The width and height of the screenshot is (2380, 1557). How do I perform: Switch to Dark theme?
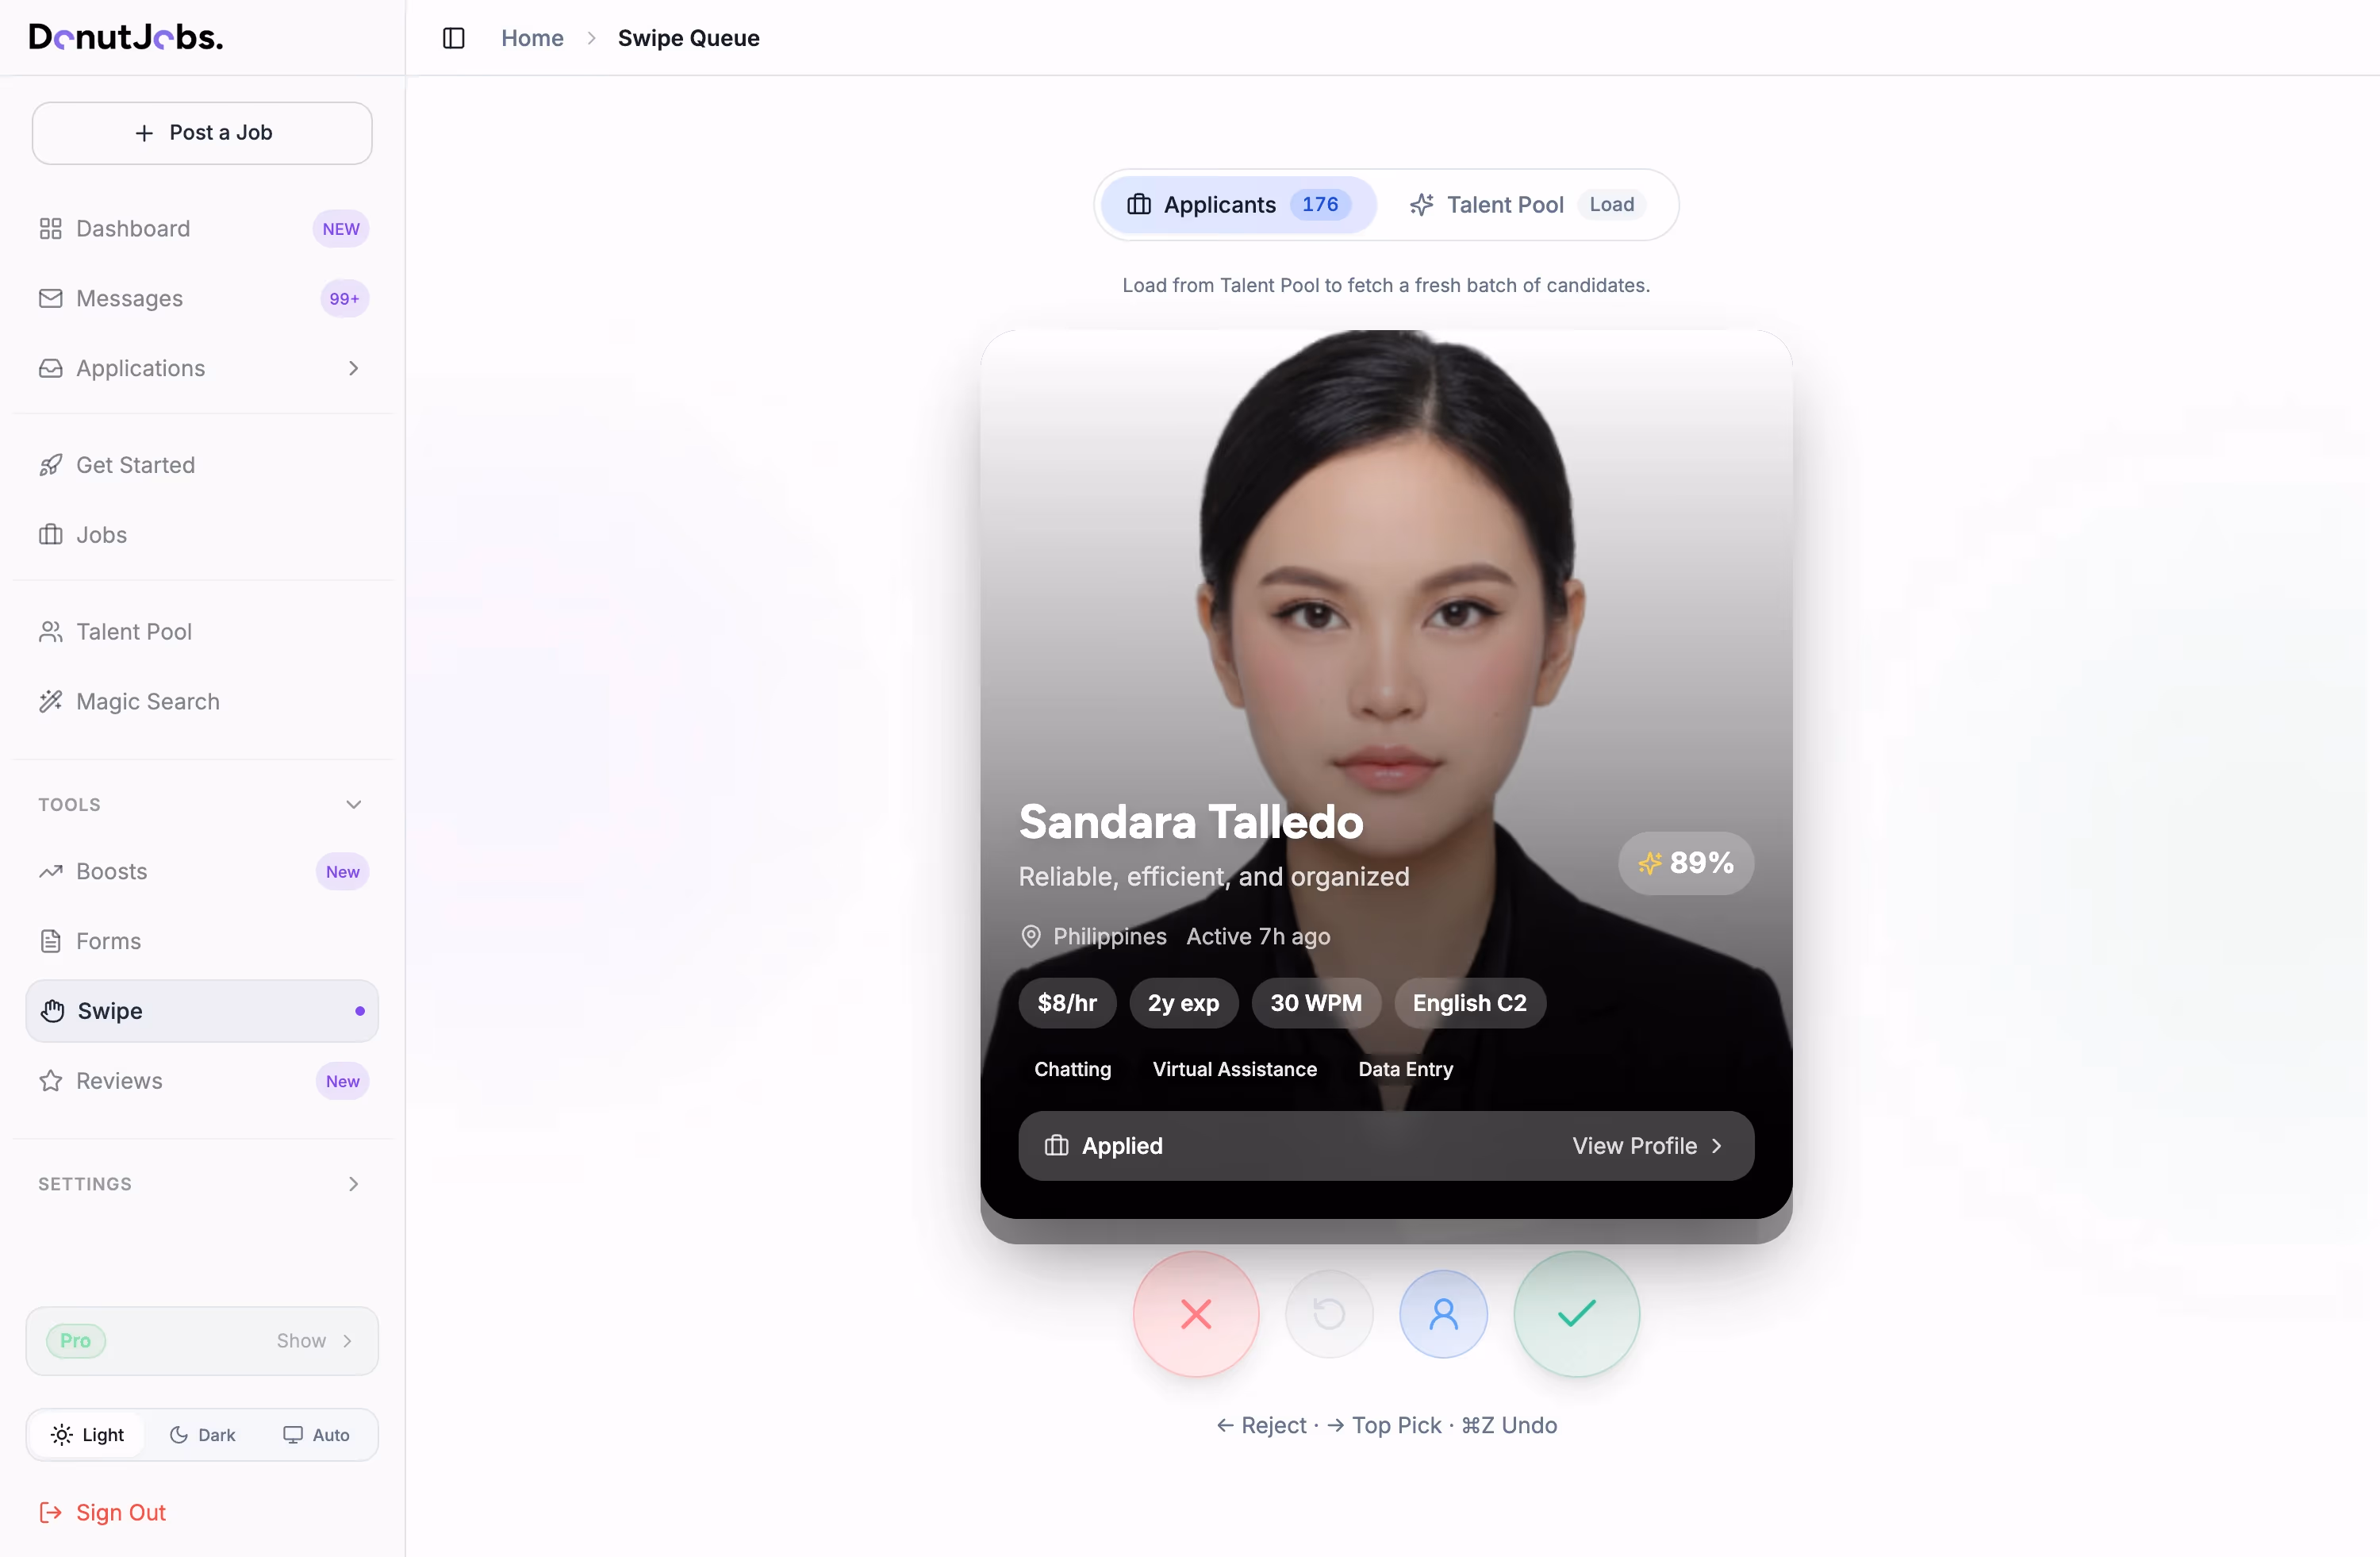click(202, 1435)
